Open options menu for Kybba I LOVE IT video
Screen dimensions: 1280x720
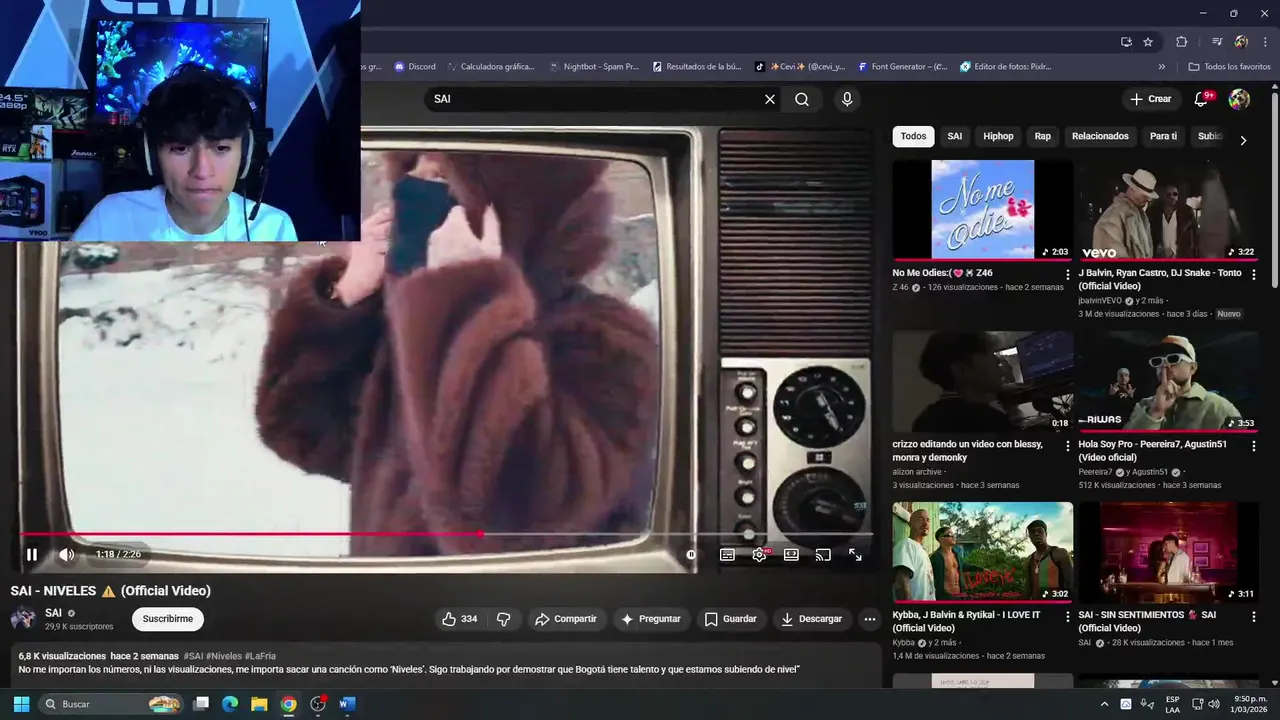click(x=1068, y=616)
